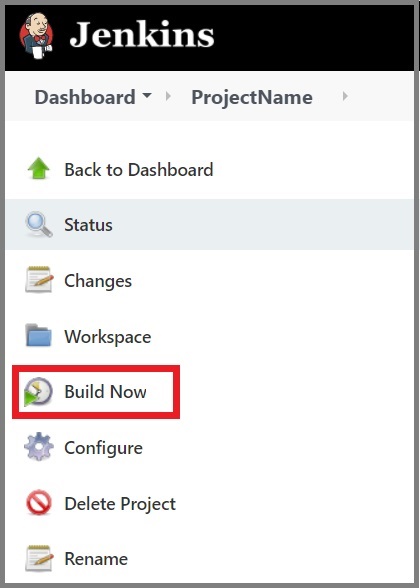420x588 pixels.
Task: Click the notepad icon beside Changes
Action: 39,280
